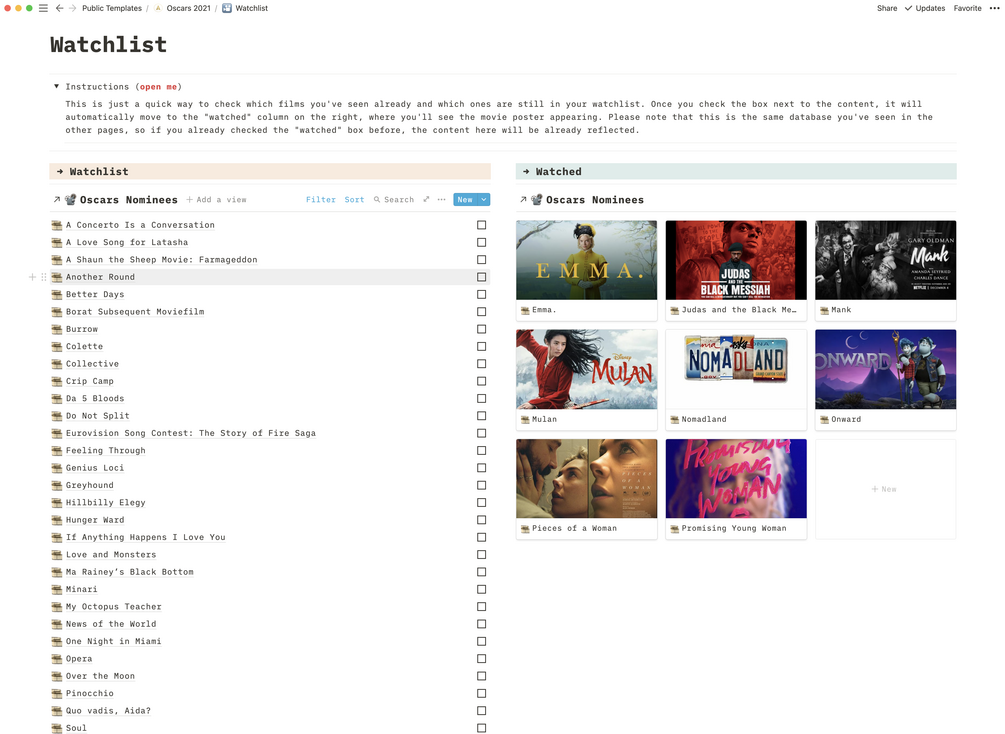The image size is (1005, 734).
Task: Tick the Soul checkbox
Action: [x=481, y=728]
